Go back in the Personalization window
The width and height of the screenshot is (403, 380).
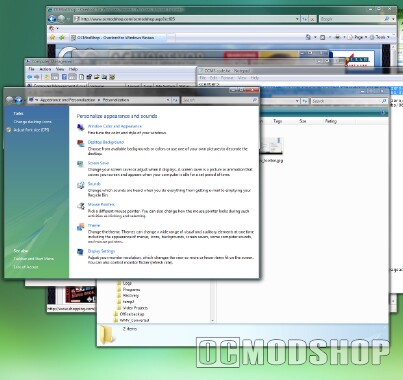10,100
